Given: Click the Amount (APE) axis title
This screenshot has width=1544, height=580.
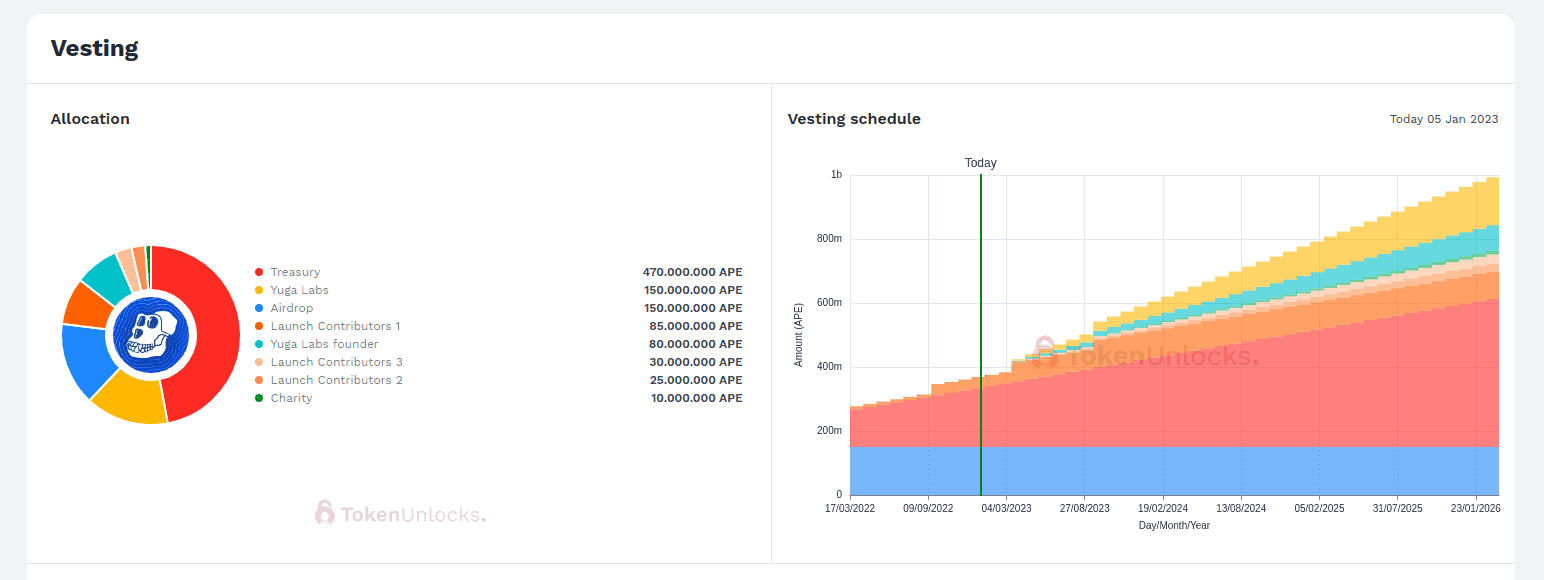Looking at the screenshot, I should (x=799, y=335).
